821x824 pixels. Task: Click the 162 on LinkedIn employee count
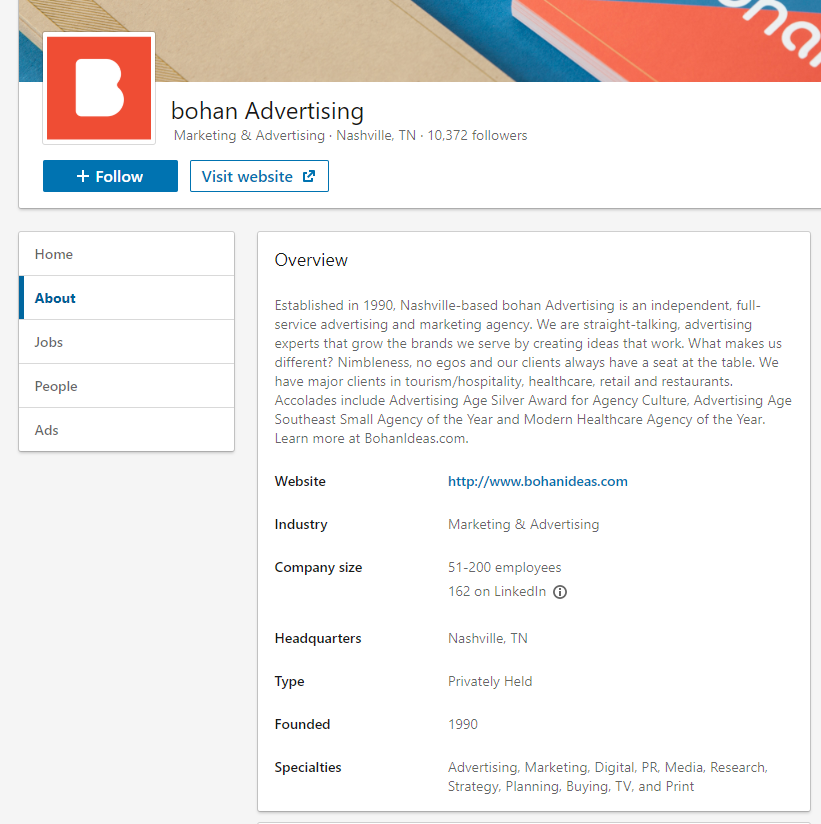[497, 591]
